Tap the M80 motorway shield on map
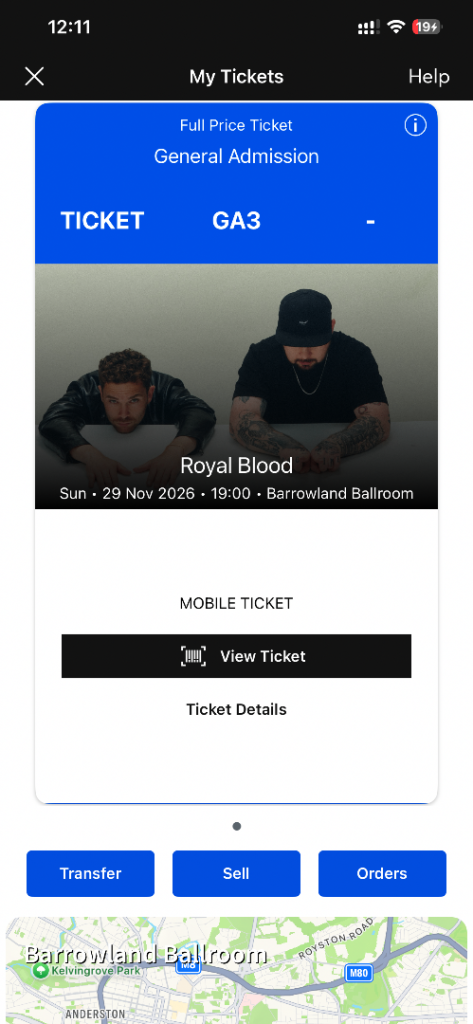 359,973
